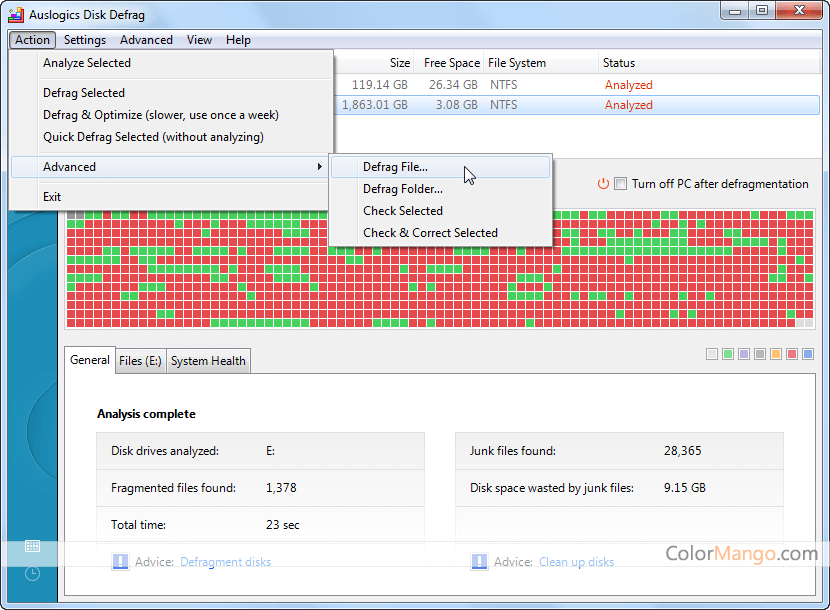The height and width of the screenshot is (610, 830).
Task: Click the purple legend color swatch
Action: pyautogui.click(x=744, y=354)
